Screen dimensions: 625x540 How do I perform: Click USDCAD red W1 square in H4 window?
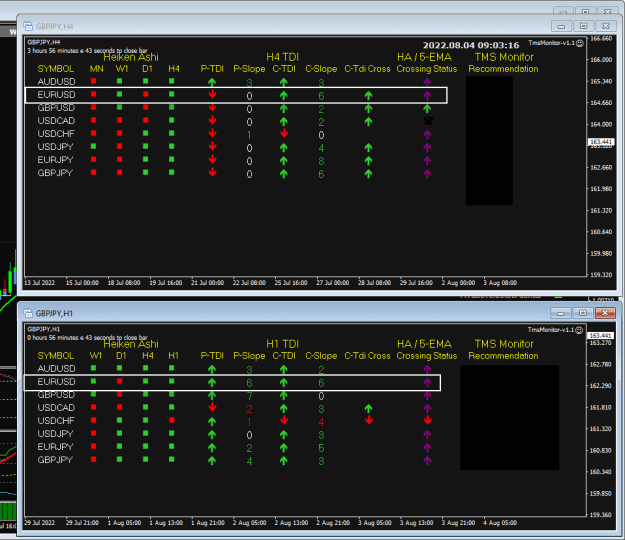pos(120,120)
